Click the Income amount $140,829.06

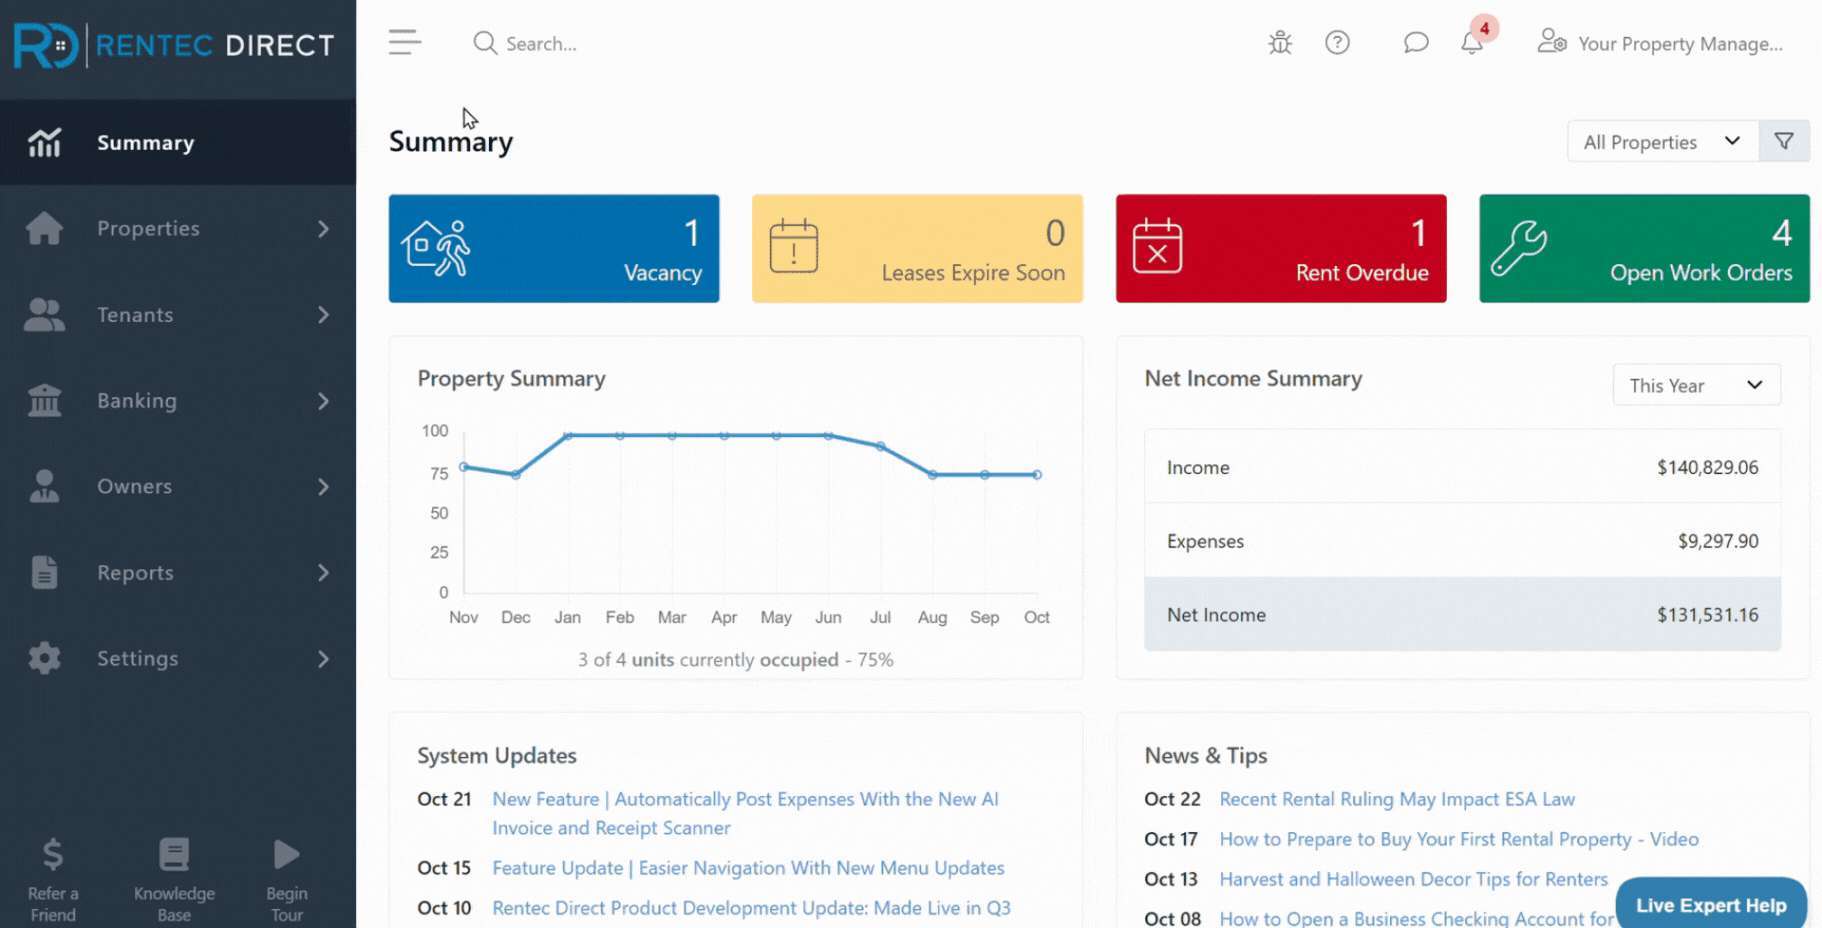(1707, 467)
